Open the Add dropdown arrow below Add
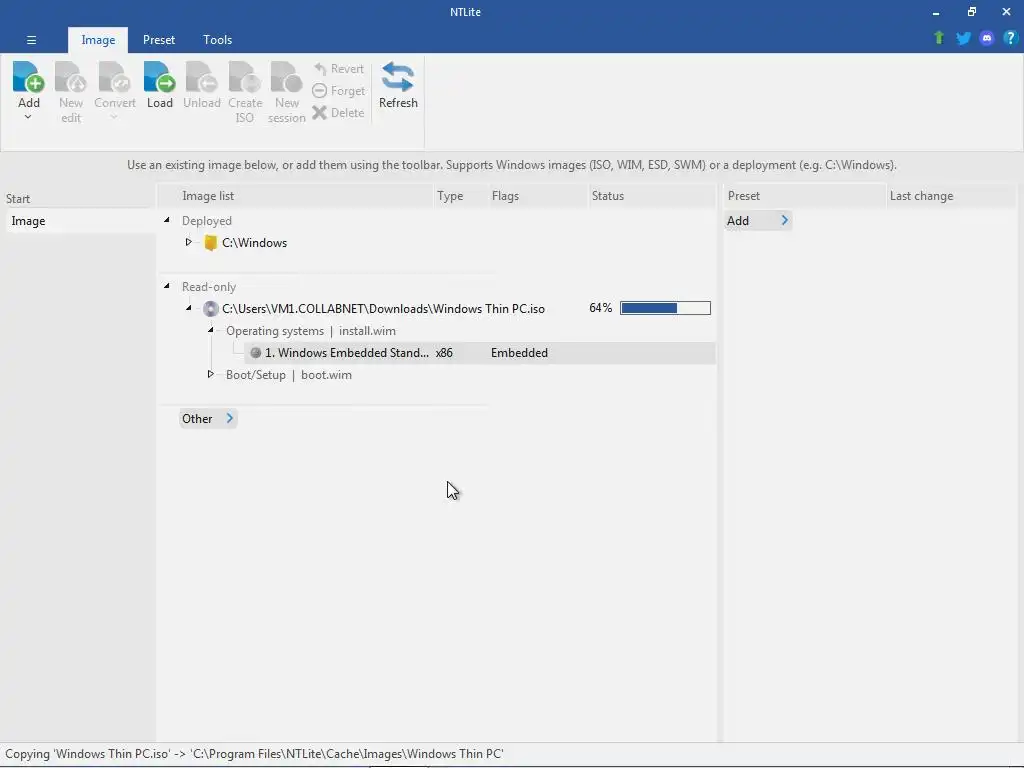The height and width of the screenshot is (768, 1024). click(x=28, y=118)
